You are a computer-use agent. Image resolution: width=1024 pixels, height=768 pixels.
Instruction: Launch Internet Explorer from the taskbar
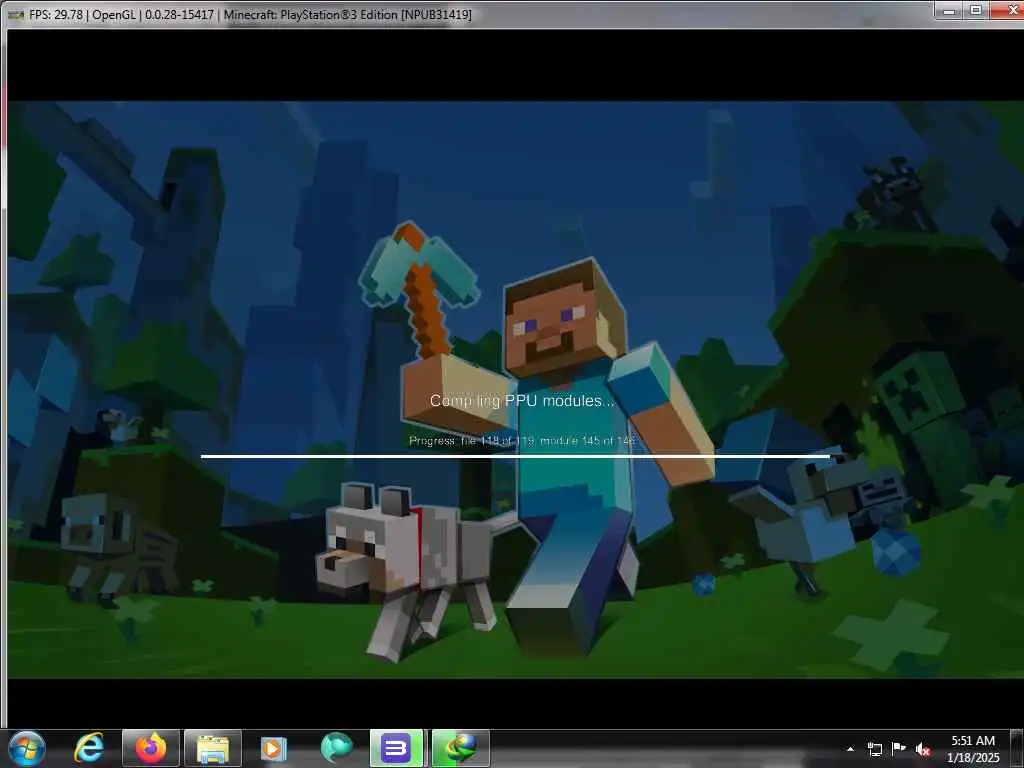(x=89, y=748)
